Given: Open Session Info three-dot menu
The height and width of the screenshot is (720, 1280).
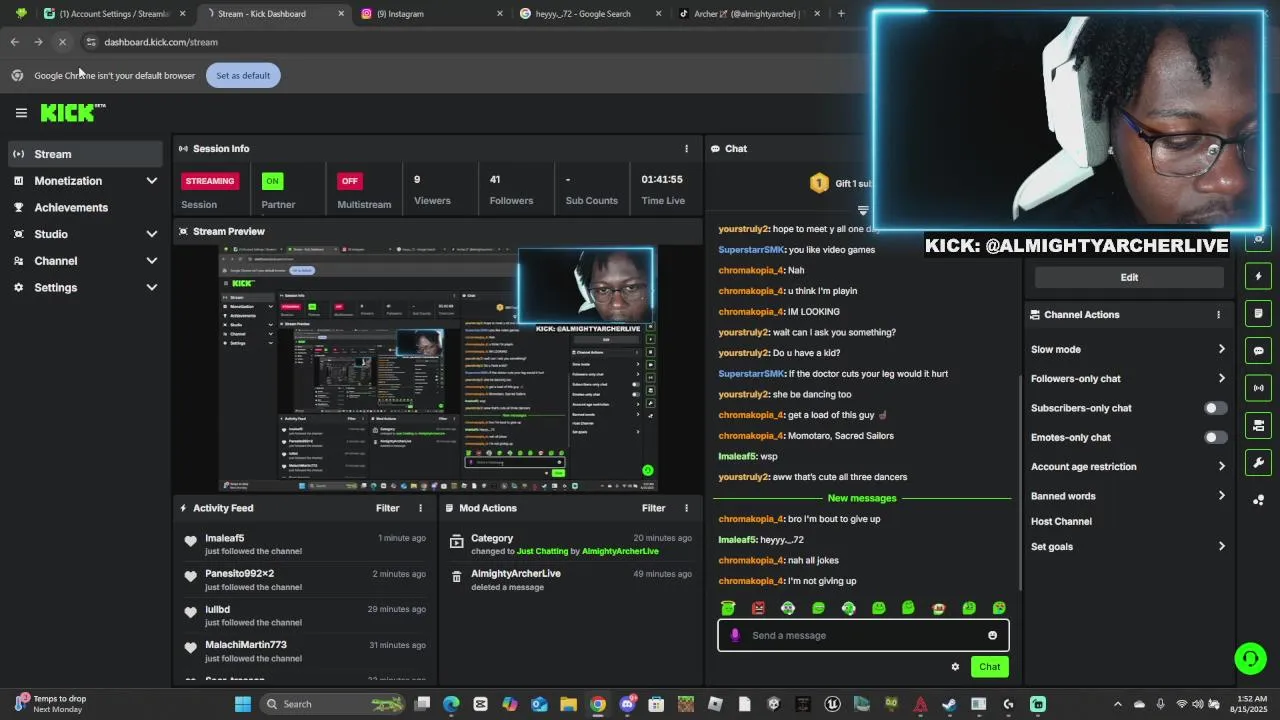Looking at the screenshot, I should (x=686, y=148).
